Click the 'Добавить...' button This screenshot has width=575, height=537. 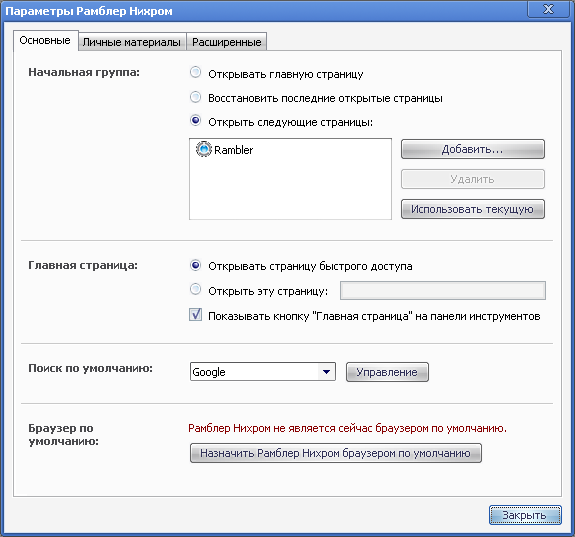coord(473,149)
